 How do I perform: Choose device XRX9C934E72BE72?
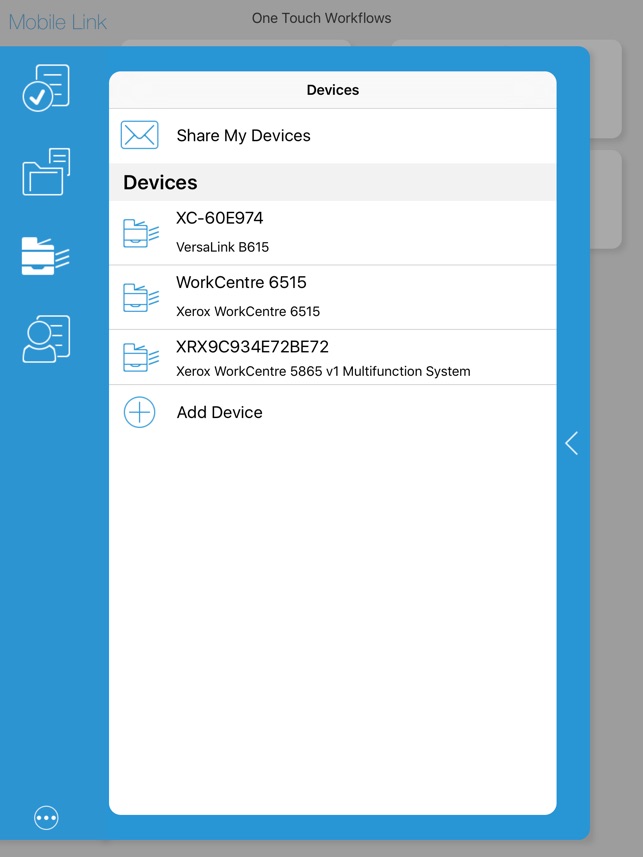pos(252,347)
